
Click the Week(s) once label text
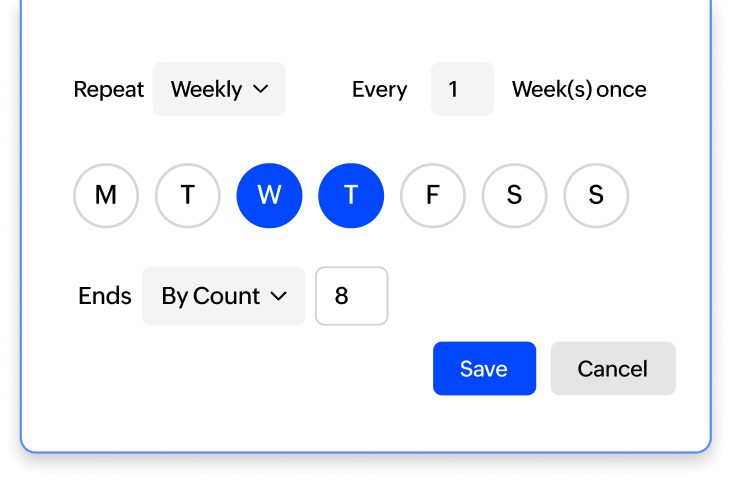pyautogui.click(x=579, y=89)
